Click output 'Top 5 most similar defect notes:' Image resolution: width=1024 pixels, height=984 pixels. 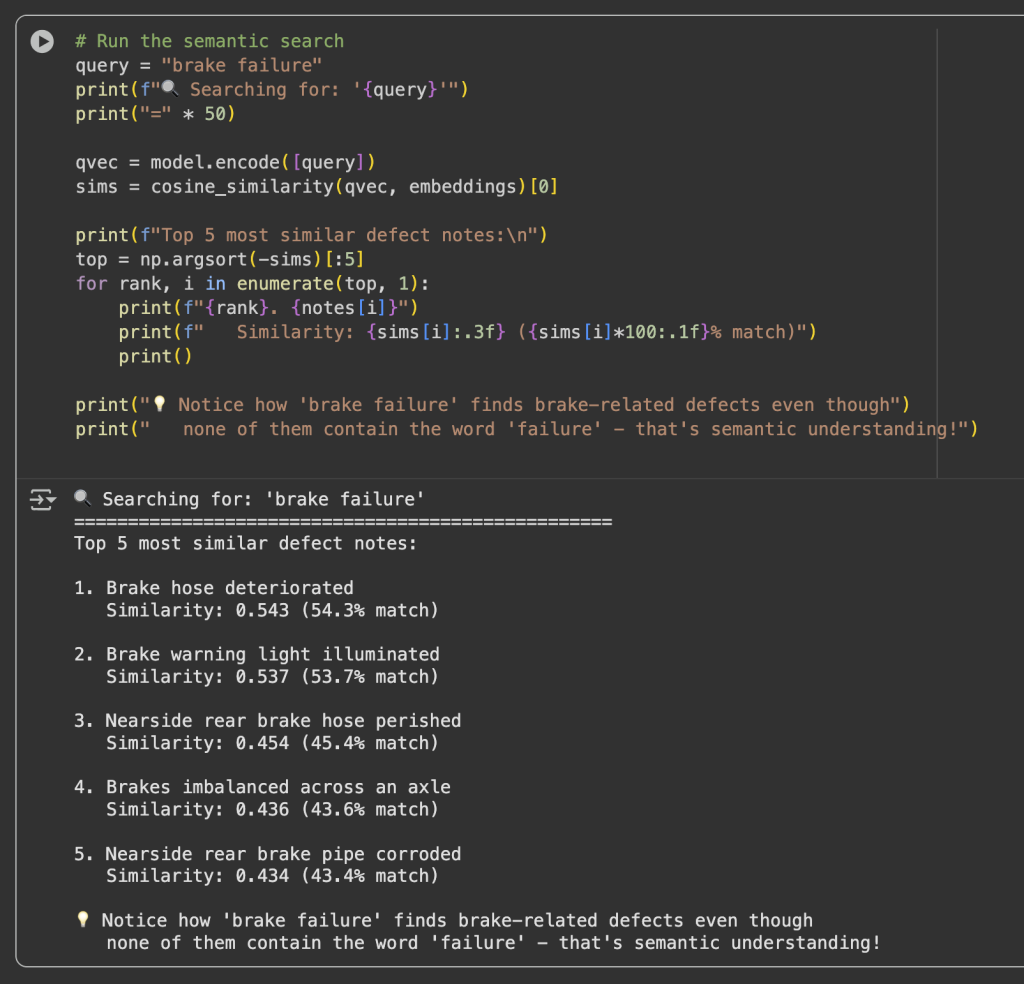246,543
